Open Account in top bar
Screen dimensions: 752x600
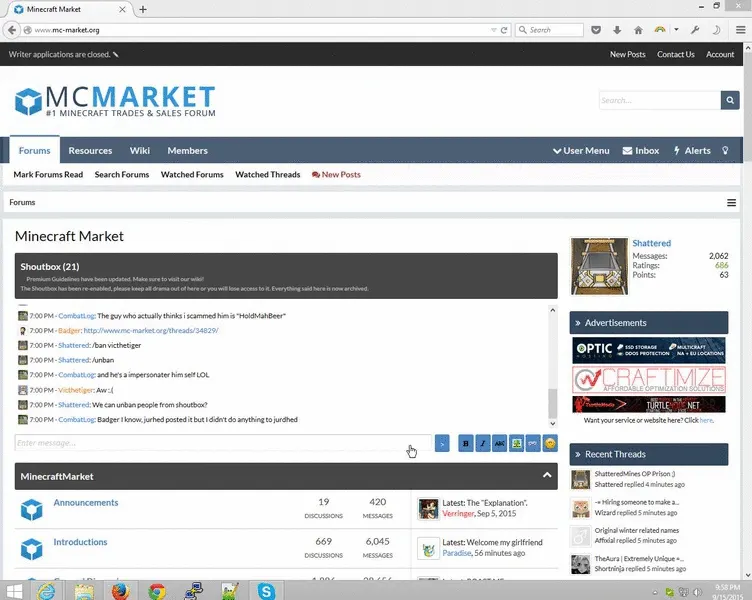(x=720, y=54)
